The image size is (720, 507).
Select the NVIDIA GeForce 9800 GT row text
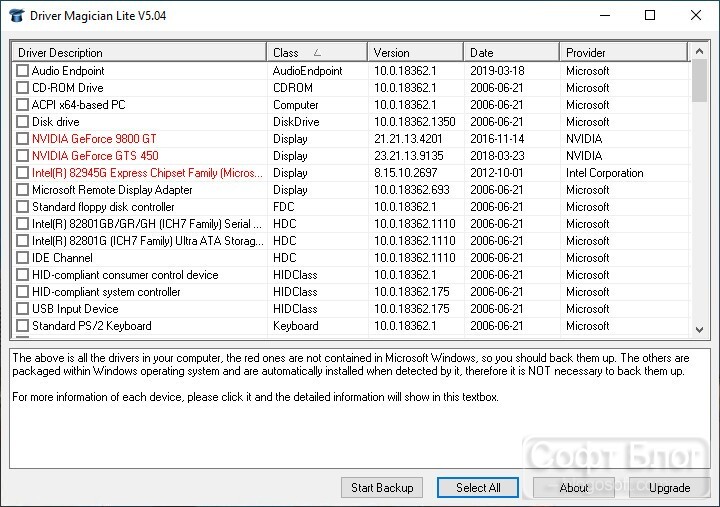[94, 139]
